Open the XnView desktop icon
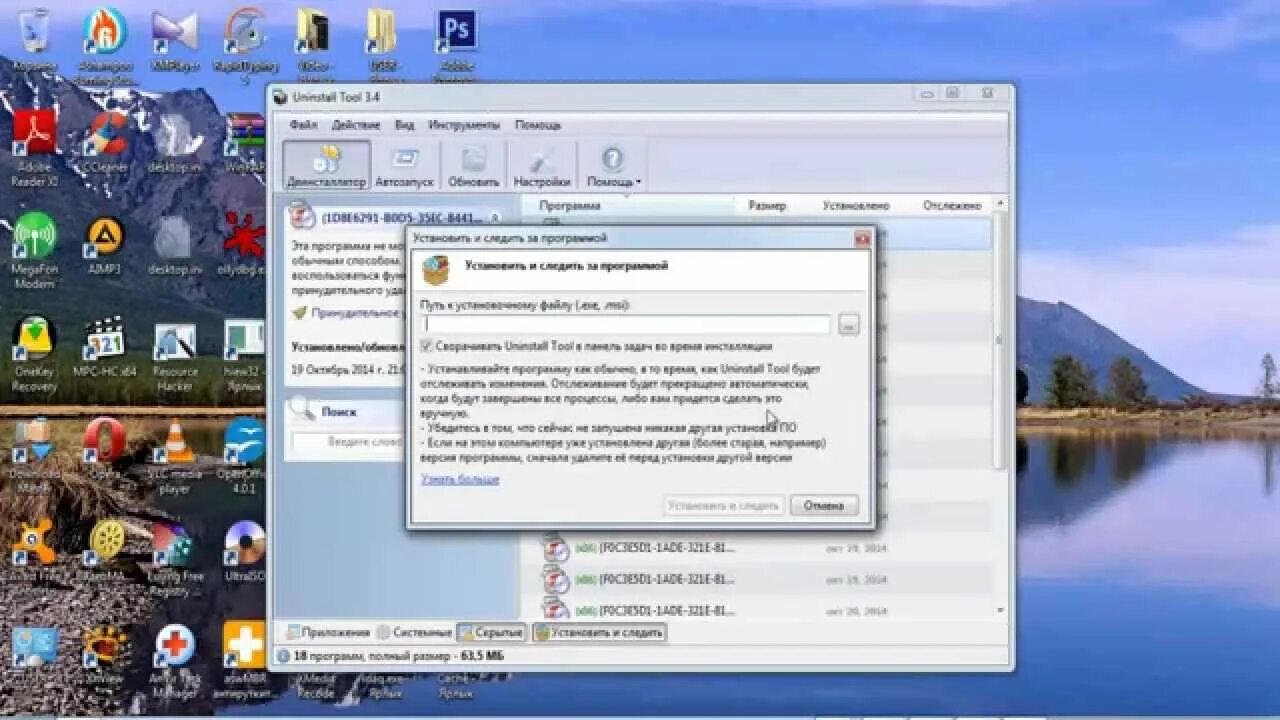 (105, 655)
